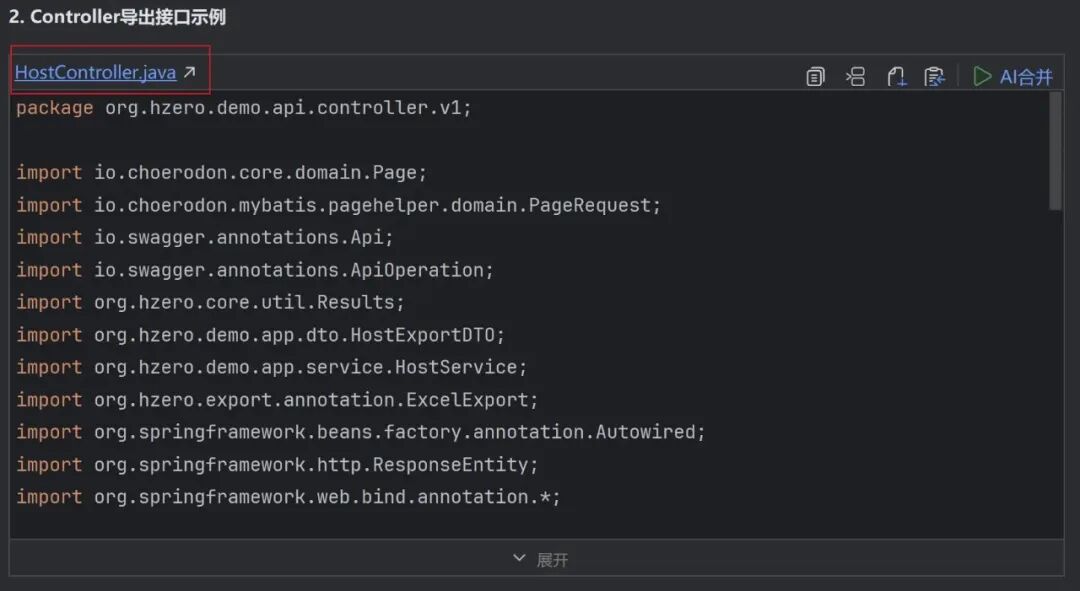Expand the code block via 展开
1080x591 pixels.
click(539, 559)
